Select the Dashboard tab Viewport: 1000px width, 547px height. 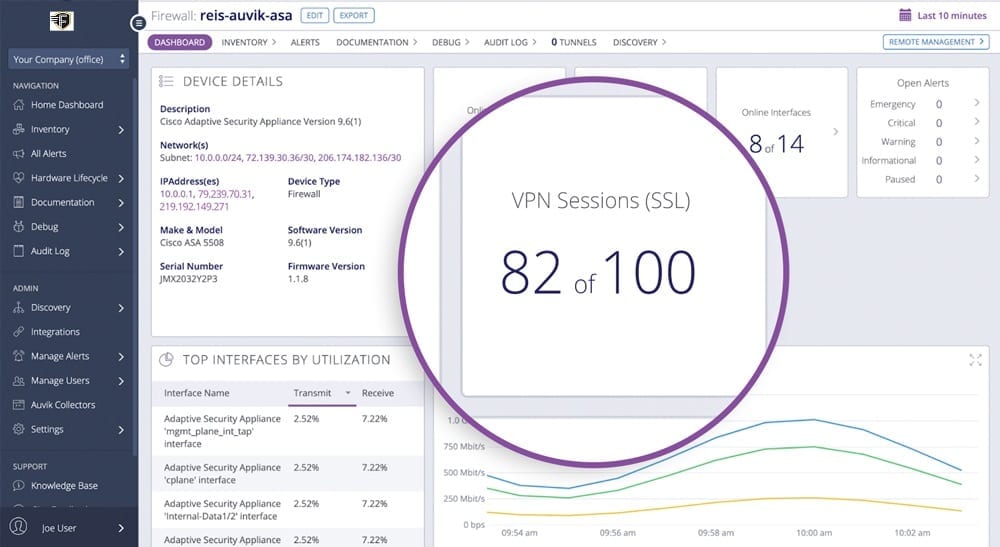point(180,42)
